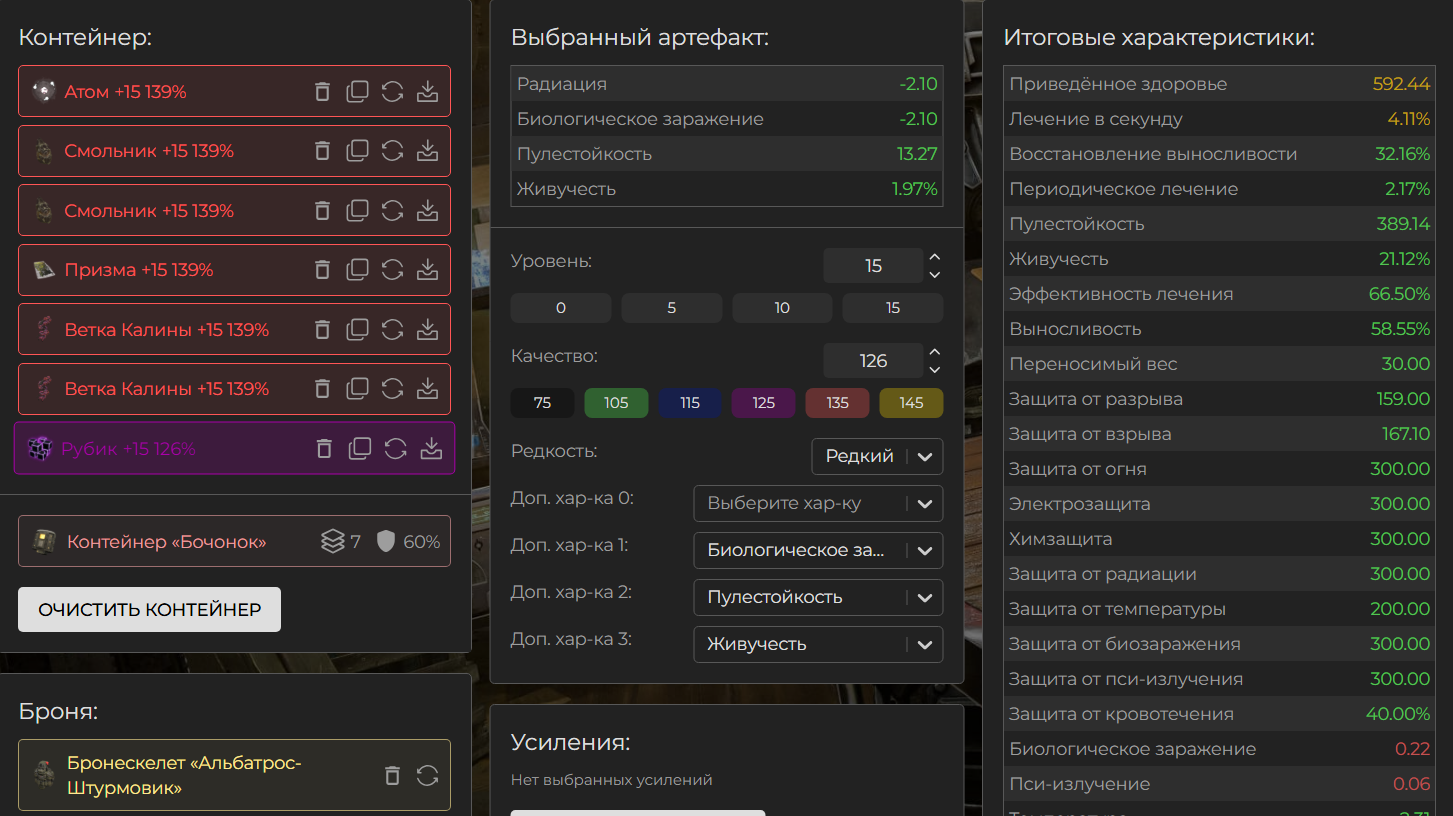This screenshot has height=816, width=1453.
Task: Click Лечение в секунду 4.11% row
Action: [1220, 119]
